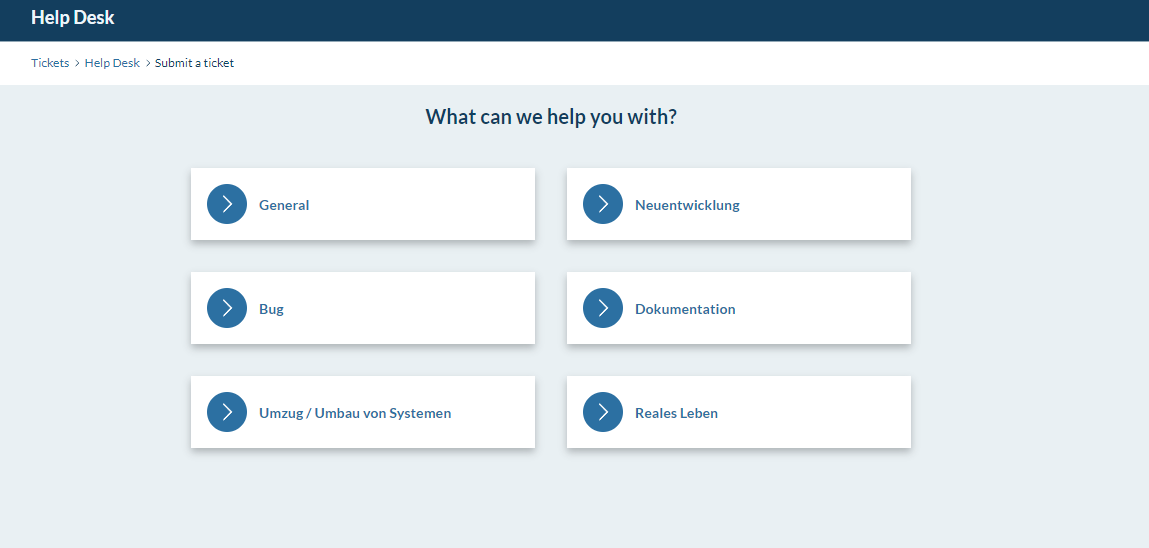Screen dimensions: 1149x548
Task: Select the Bug category label
Action: click(x=271, y=309)
